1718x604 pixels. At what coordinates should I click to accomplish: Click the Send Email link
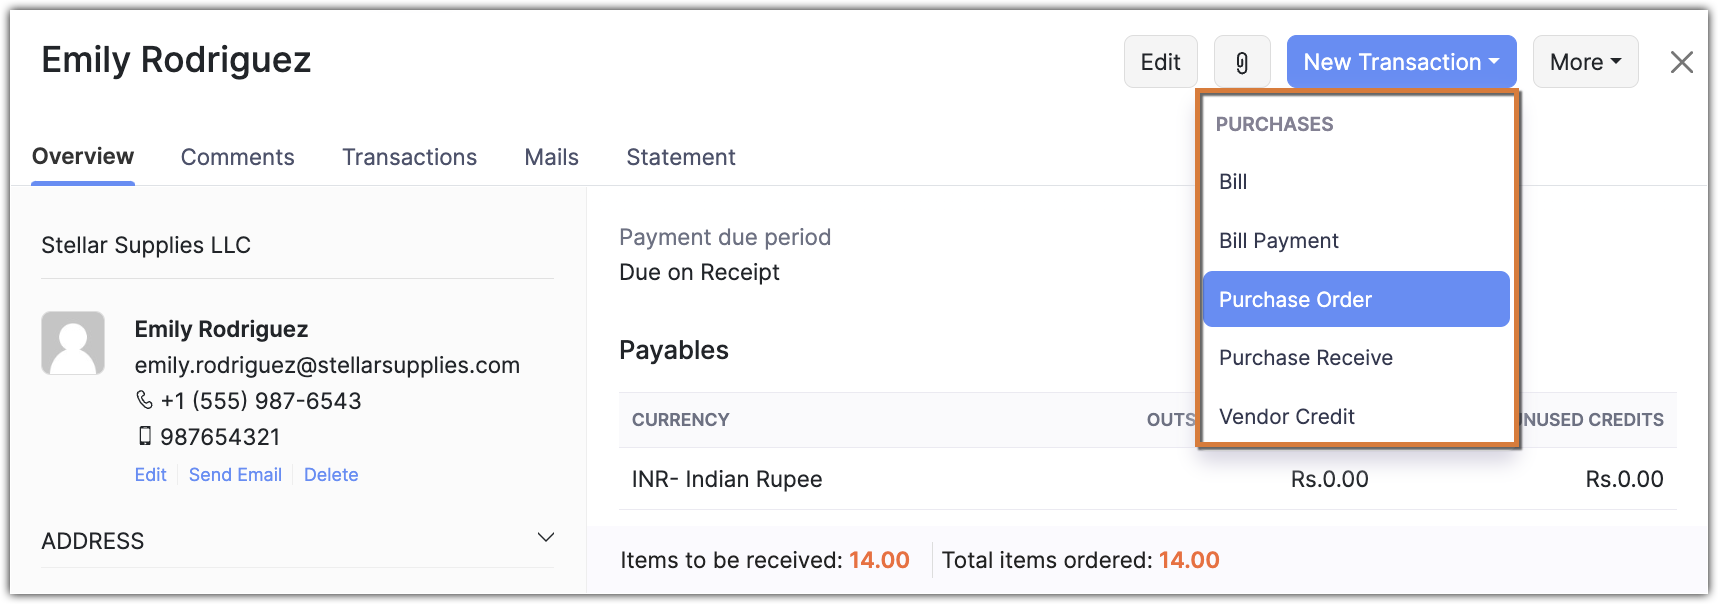[x=235, y=475]
